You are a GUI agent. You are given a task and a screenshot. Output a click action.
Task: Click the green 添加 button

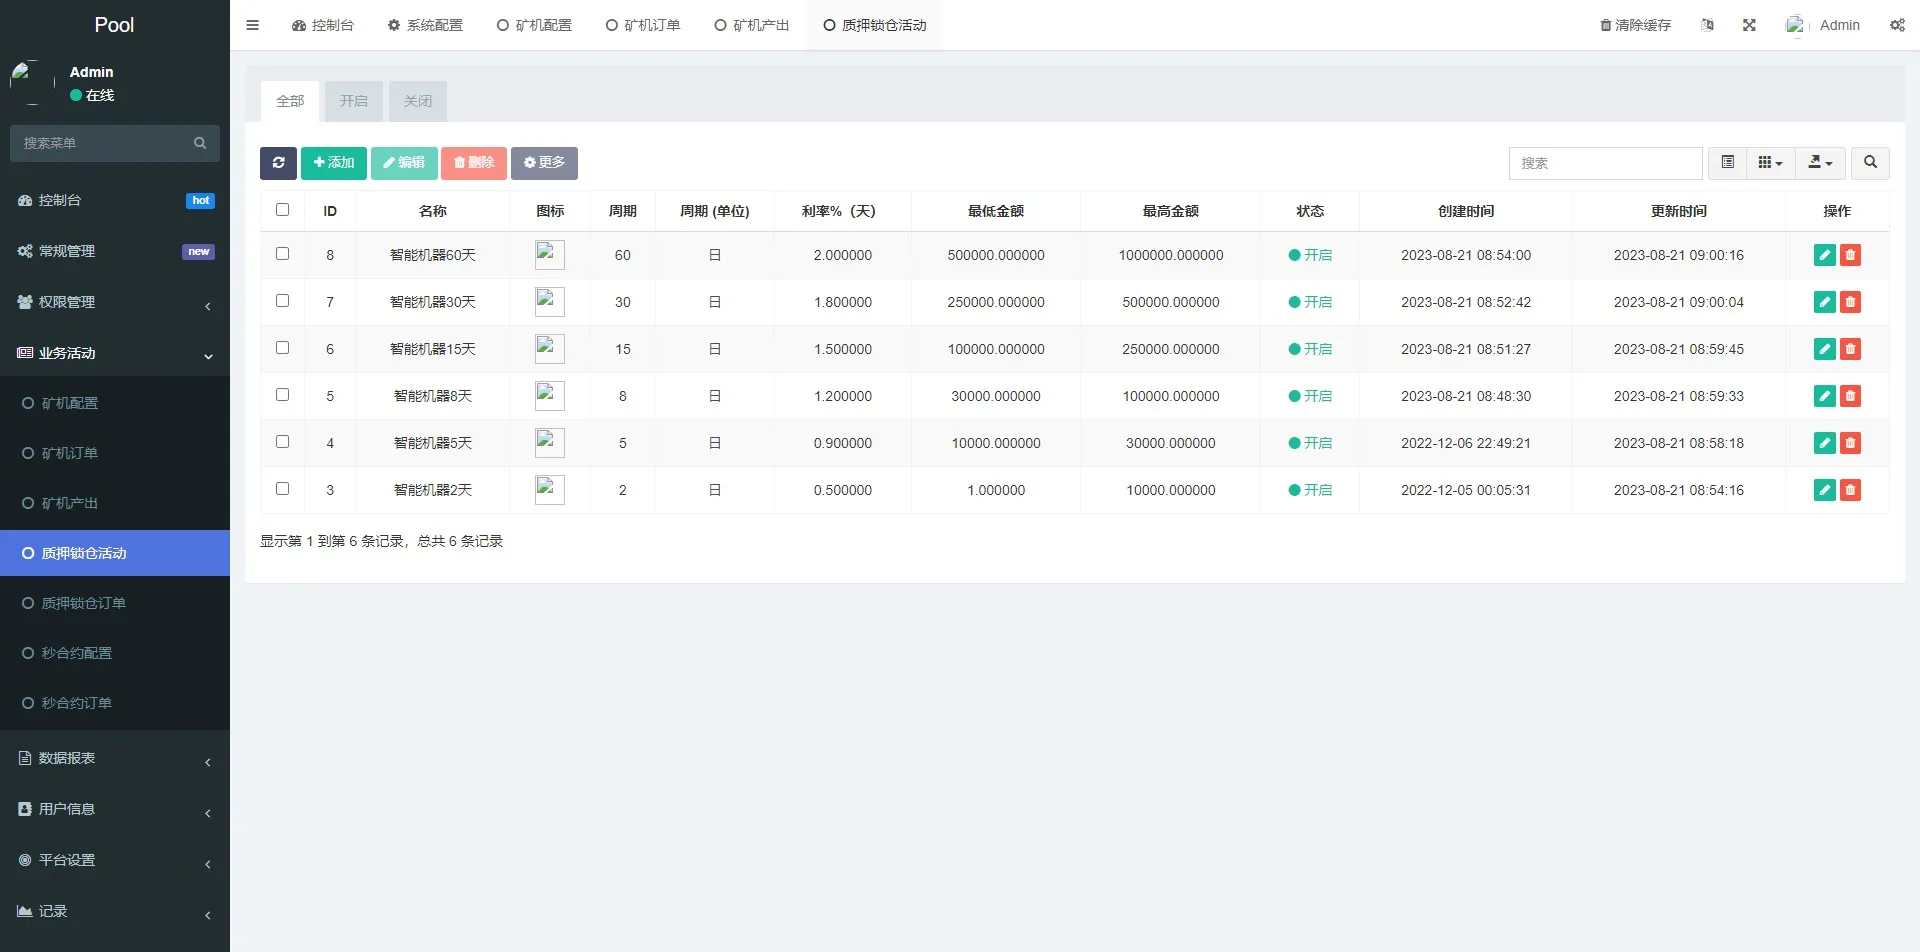(334, 163)
